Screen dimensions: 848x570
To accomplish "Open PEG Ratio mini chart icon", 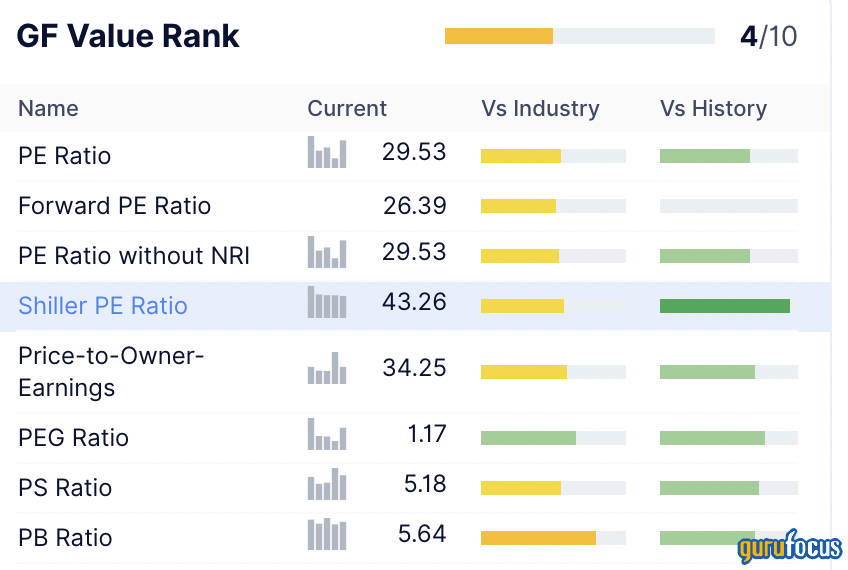I will [x=327, y=434].
